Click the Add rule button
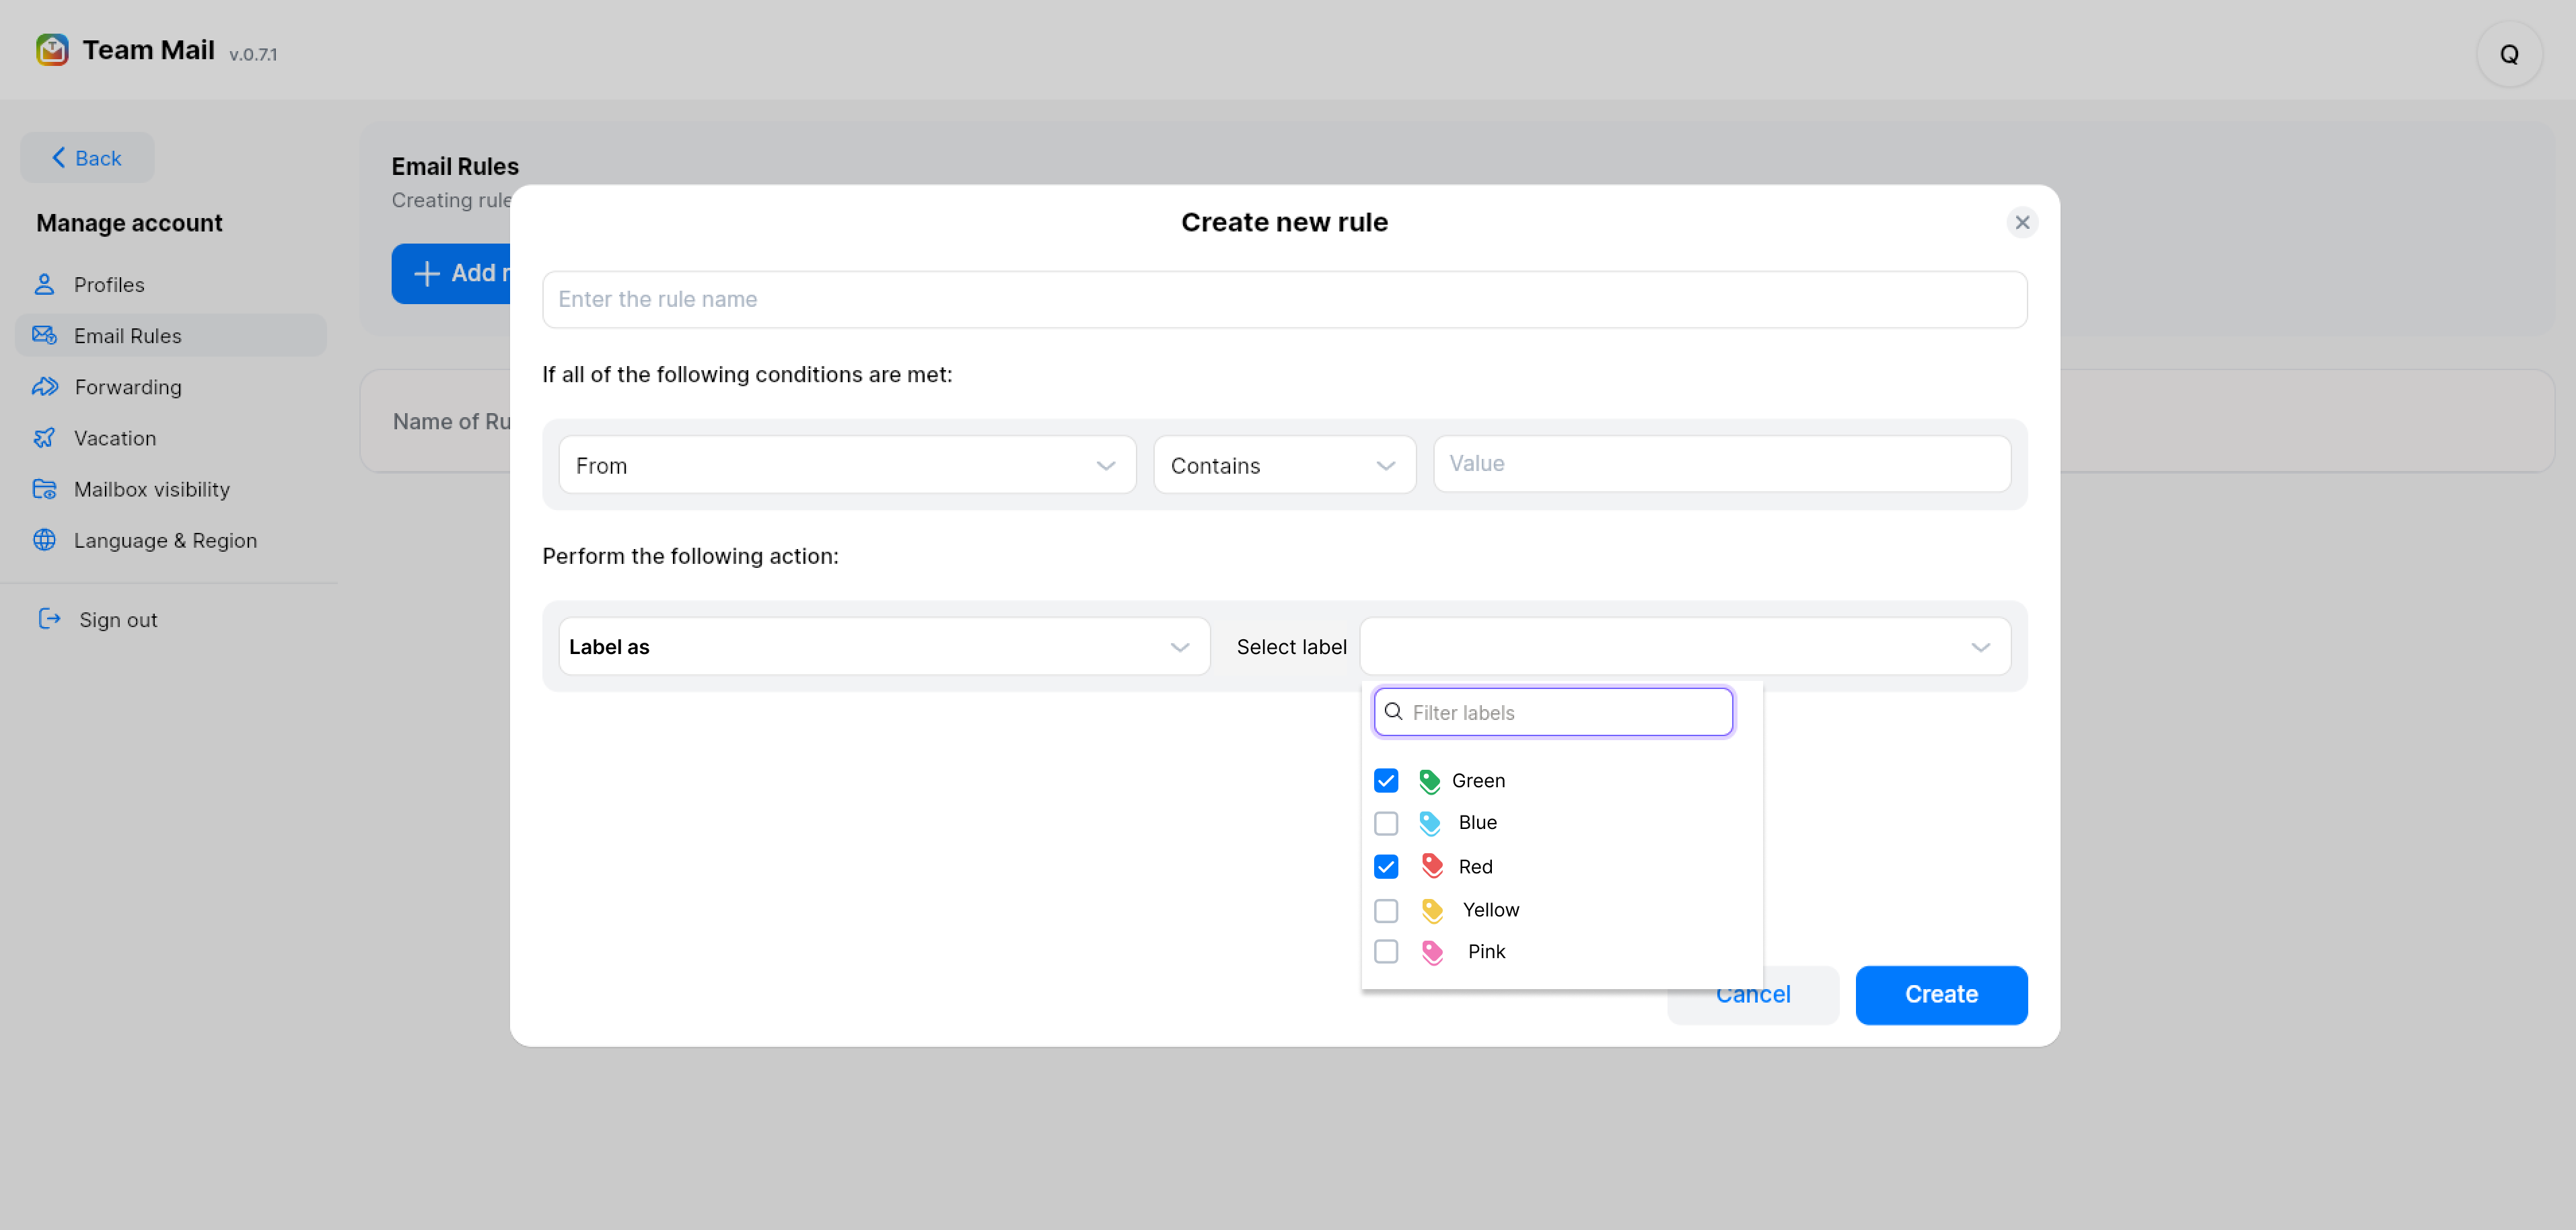Screen dimensions: 2576x1230 click(x=451, y=274)
